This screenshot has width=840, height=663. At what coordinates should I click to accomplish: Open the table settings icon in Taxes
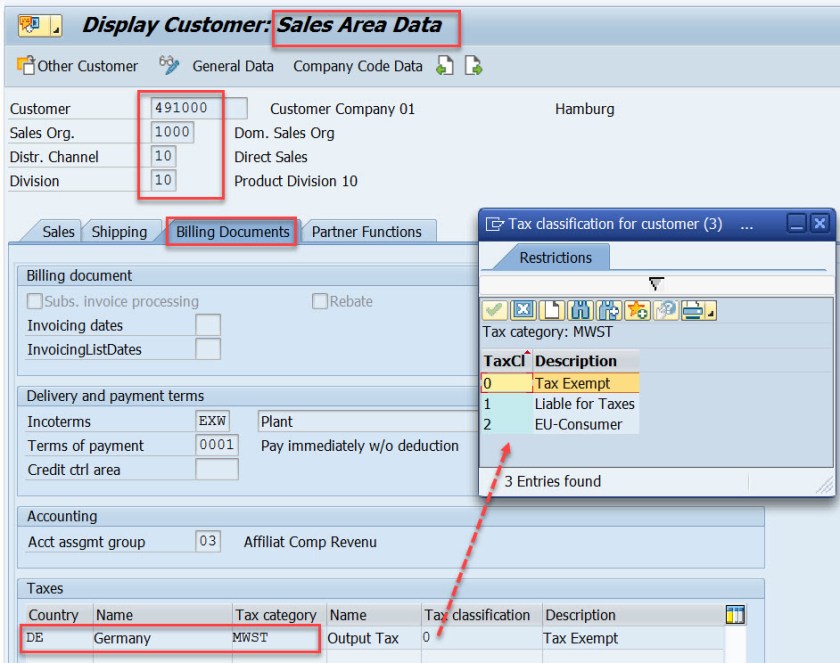click(x=735, y=614)
